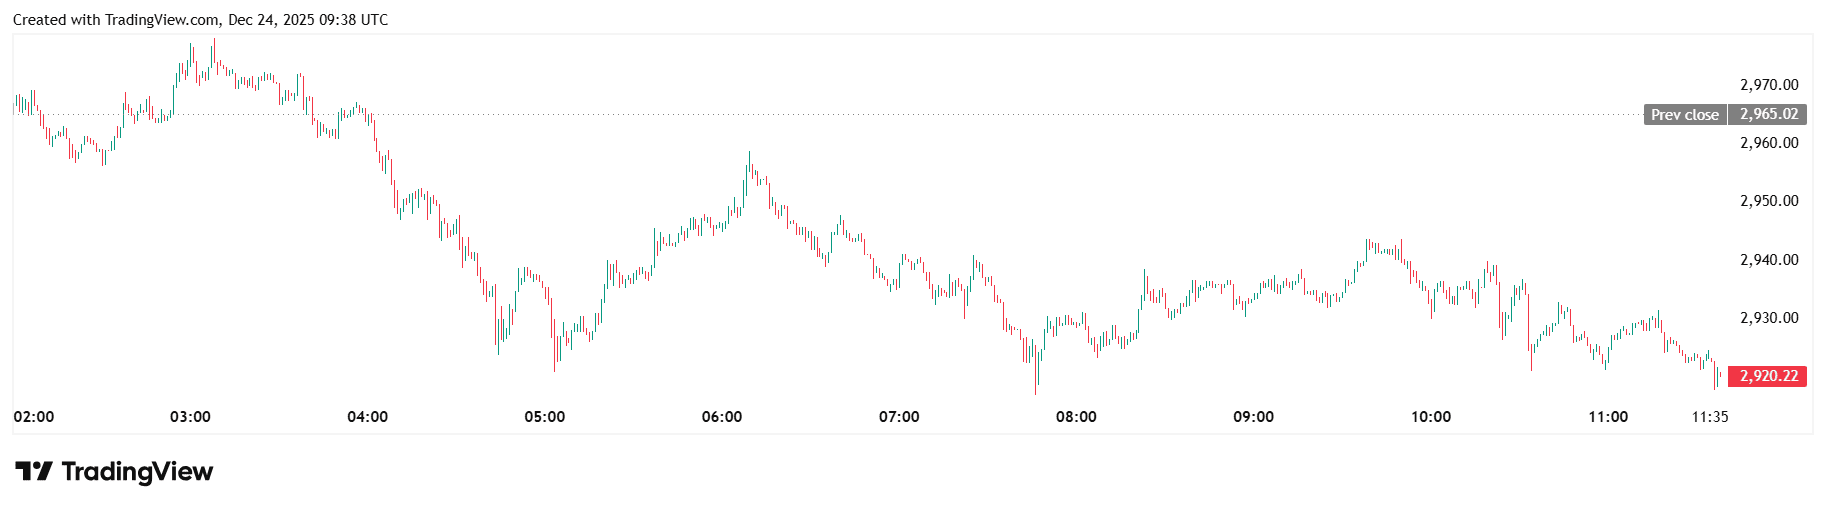The width and height of the screenshot is (1826, 509).
Task: Select the Prev close label
Action: (1684, 115)
